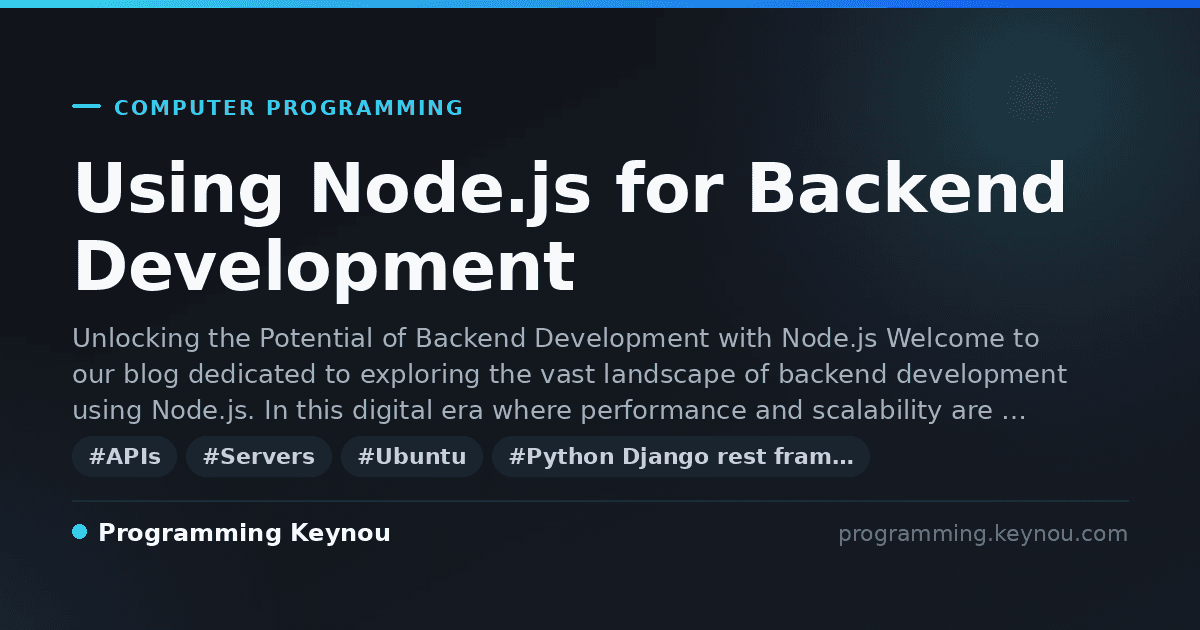The image size is (1200, 630).
Task: Click the cyan dot beside Programming Keynou
Action: [80, 532]
